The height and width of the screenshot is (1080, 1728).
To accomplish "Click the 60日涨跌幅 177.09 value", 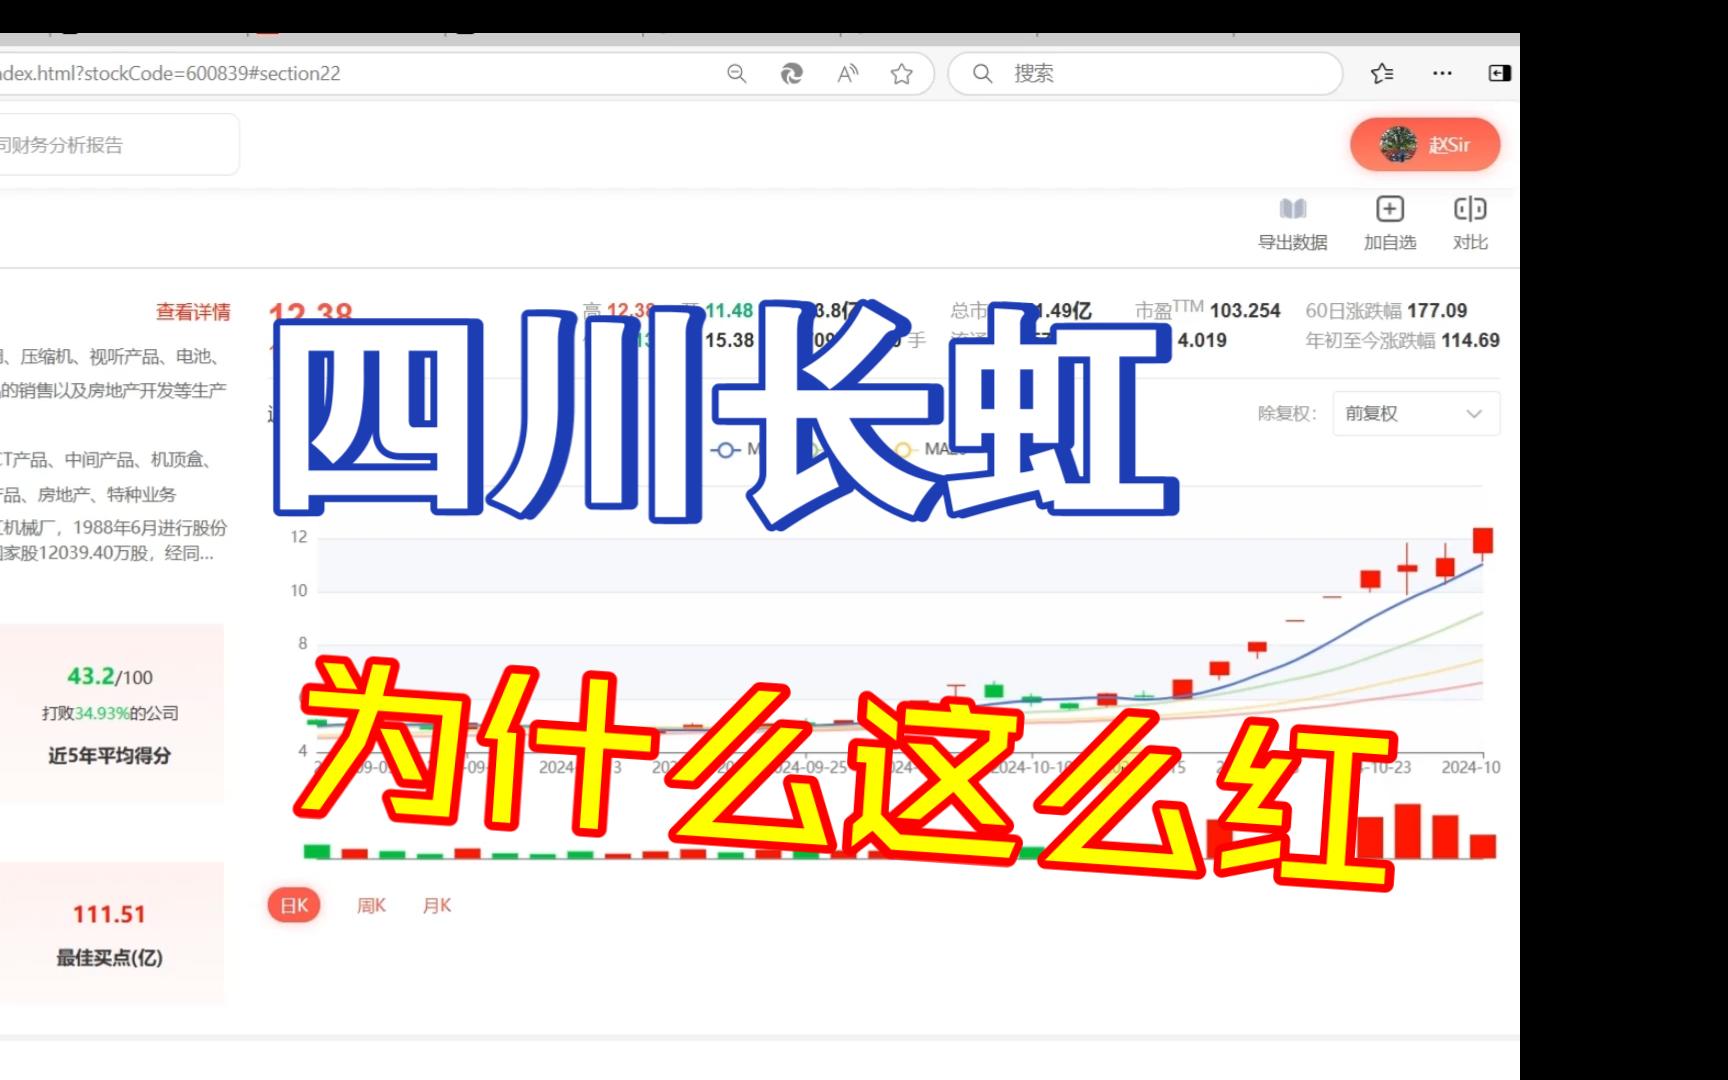I will click(x=1437, y=311).
